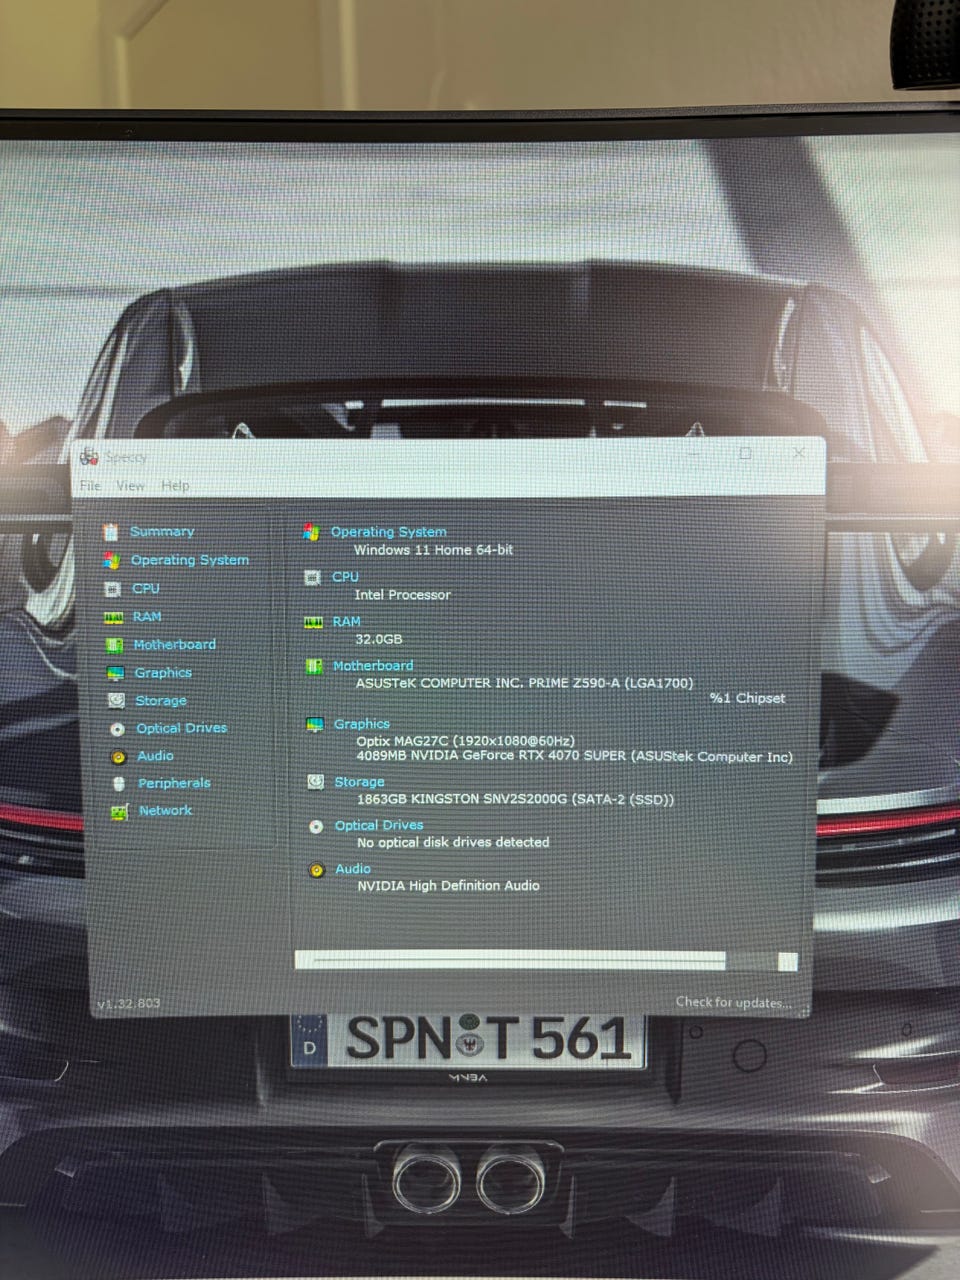
Task: Click the Windows flag icon beside sidebar Operating System
Action: pos(112,561)
